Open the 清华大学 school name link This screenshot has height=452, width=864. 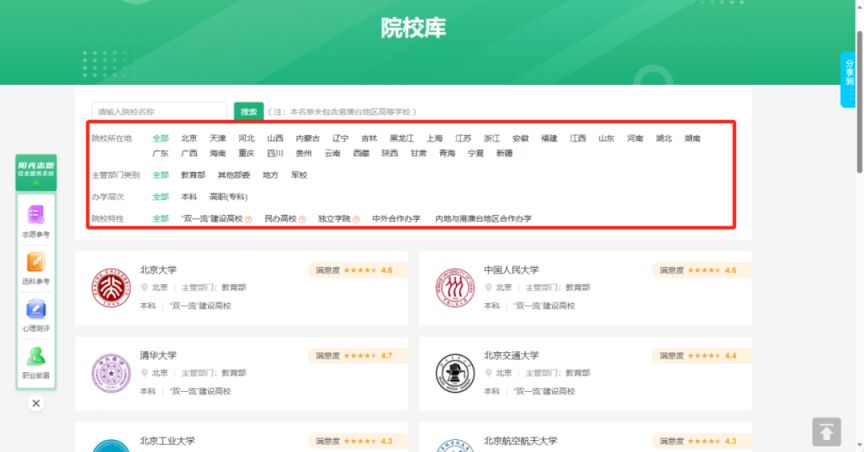tap(158, 356)
